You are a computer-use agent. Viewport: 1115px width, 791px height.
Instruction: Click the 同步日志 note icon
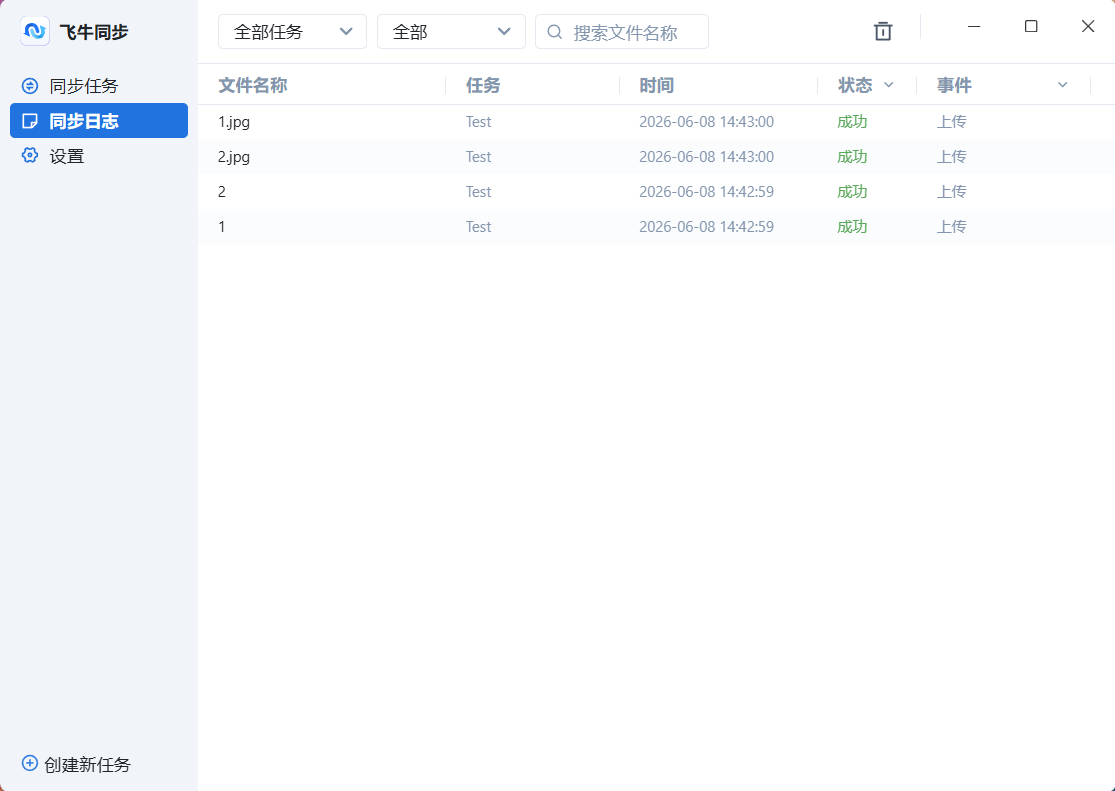point(30,121)
